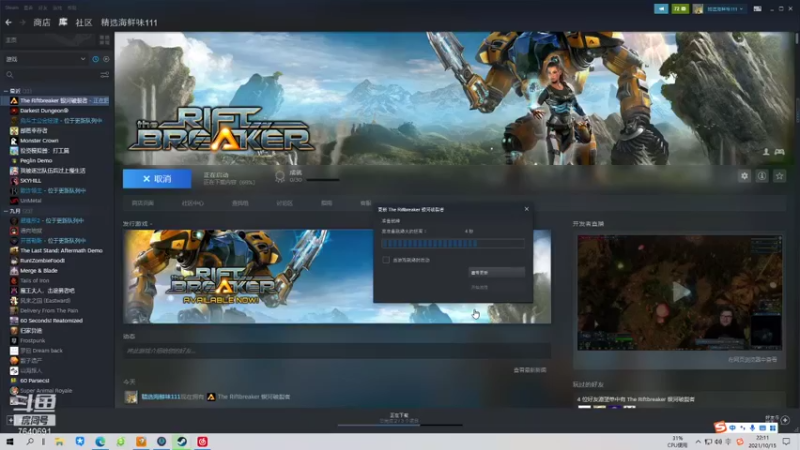Open the 发行游戏 dropdown above the news banner
The width and height of the screenshot is (800, 450).
tap(137, 223)
